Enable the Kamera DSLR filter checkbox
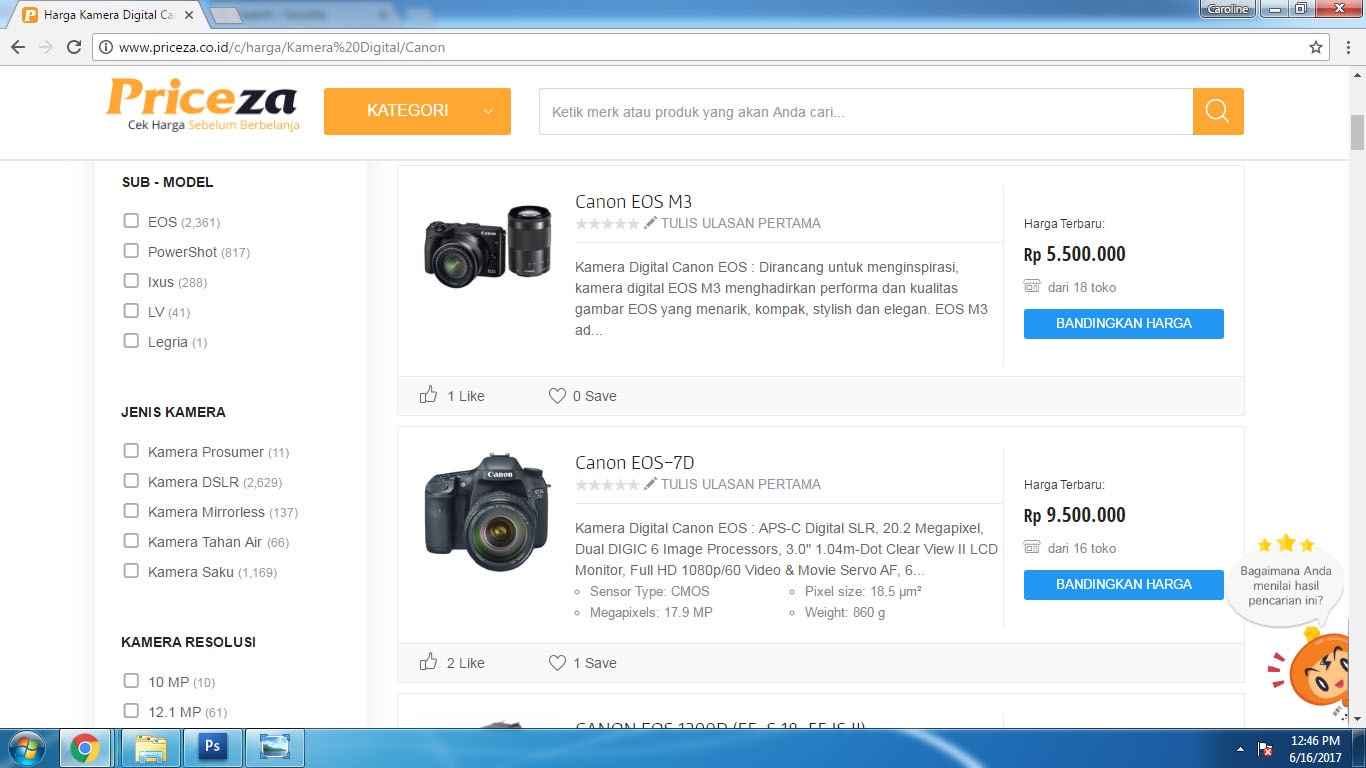Viewport: 1366px width, 768px height. [x=131, y=481]
